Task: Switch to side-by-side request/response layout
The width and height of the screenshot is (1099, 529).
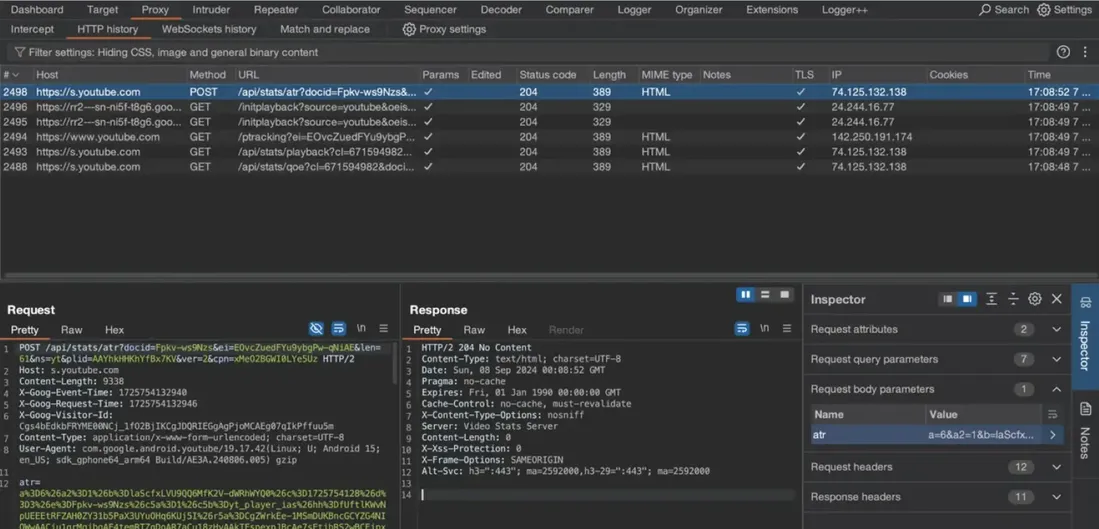Action: click(x=745, y=295)
